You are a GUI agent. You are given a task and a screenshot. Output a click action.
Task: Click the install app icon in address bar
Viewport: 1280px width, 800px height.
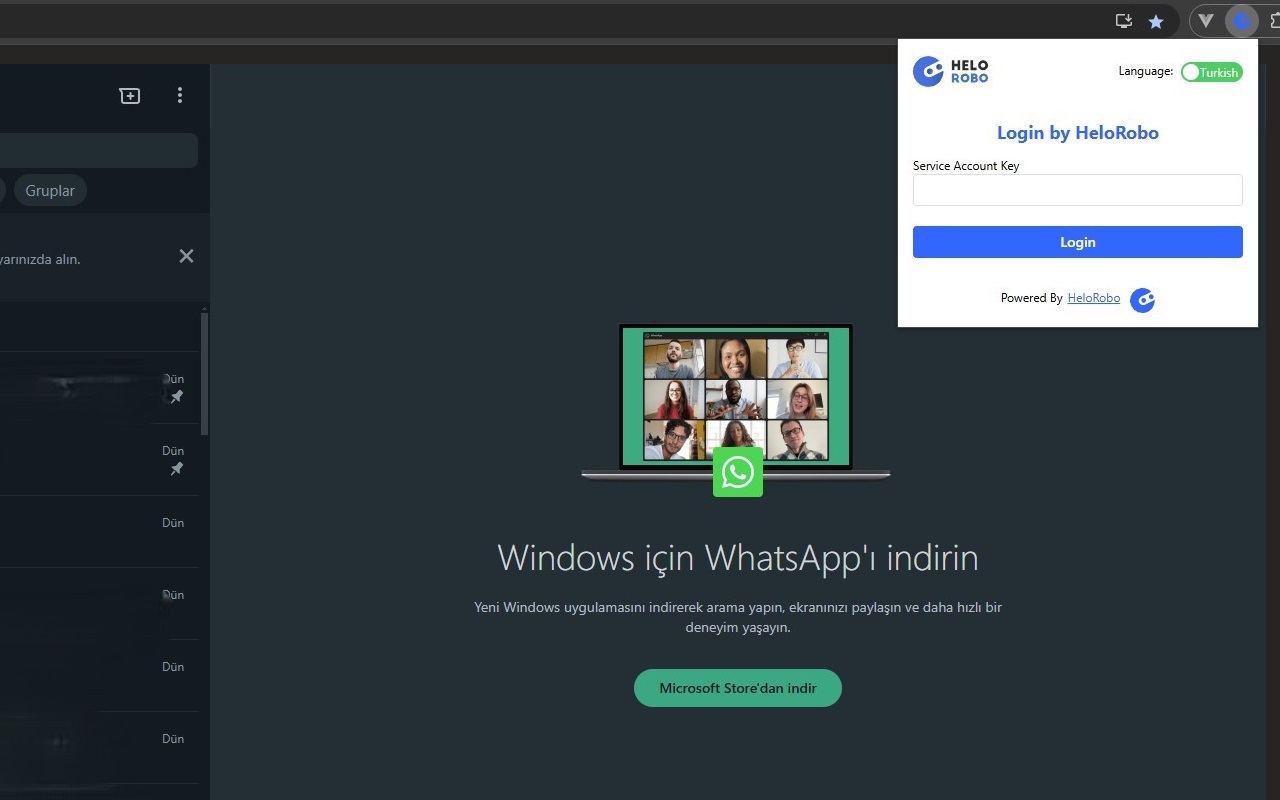1124,21
